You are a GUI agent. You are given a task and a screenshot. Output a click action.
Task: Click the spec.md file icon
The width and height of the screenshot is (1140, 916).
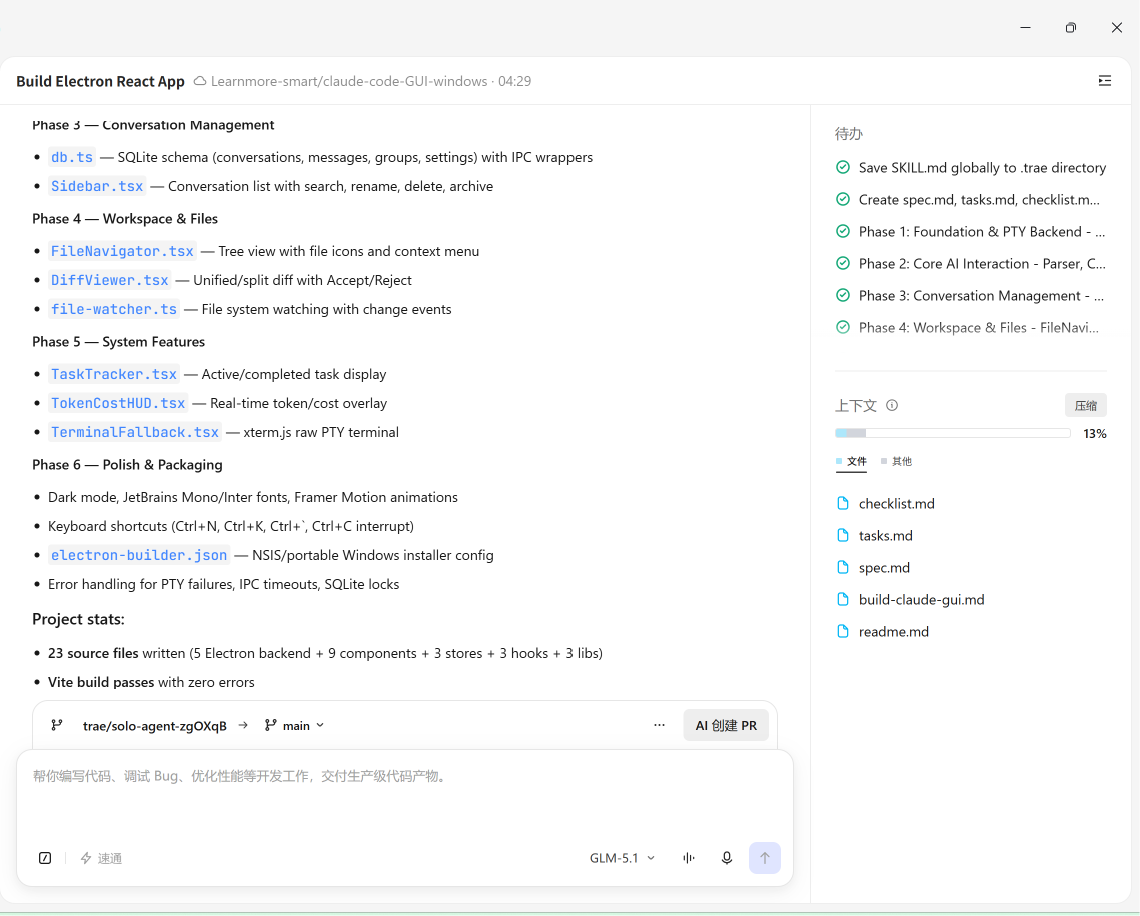coord(843,567)
